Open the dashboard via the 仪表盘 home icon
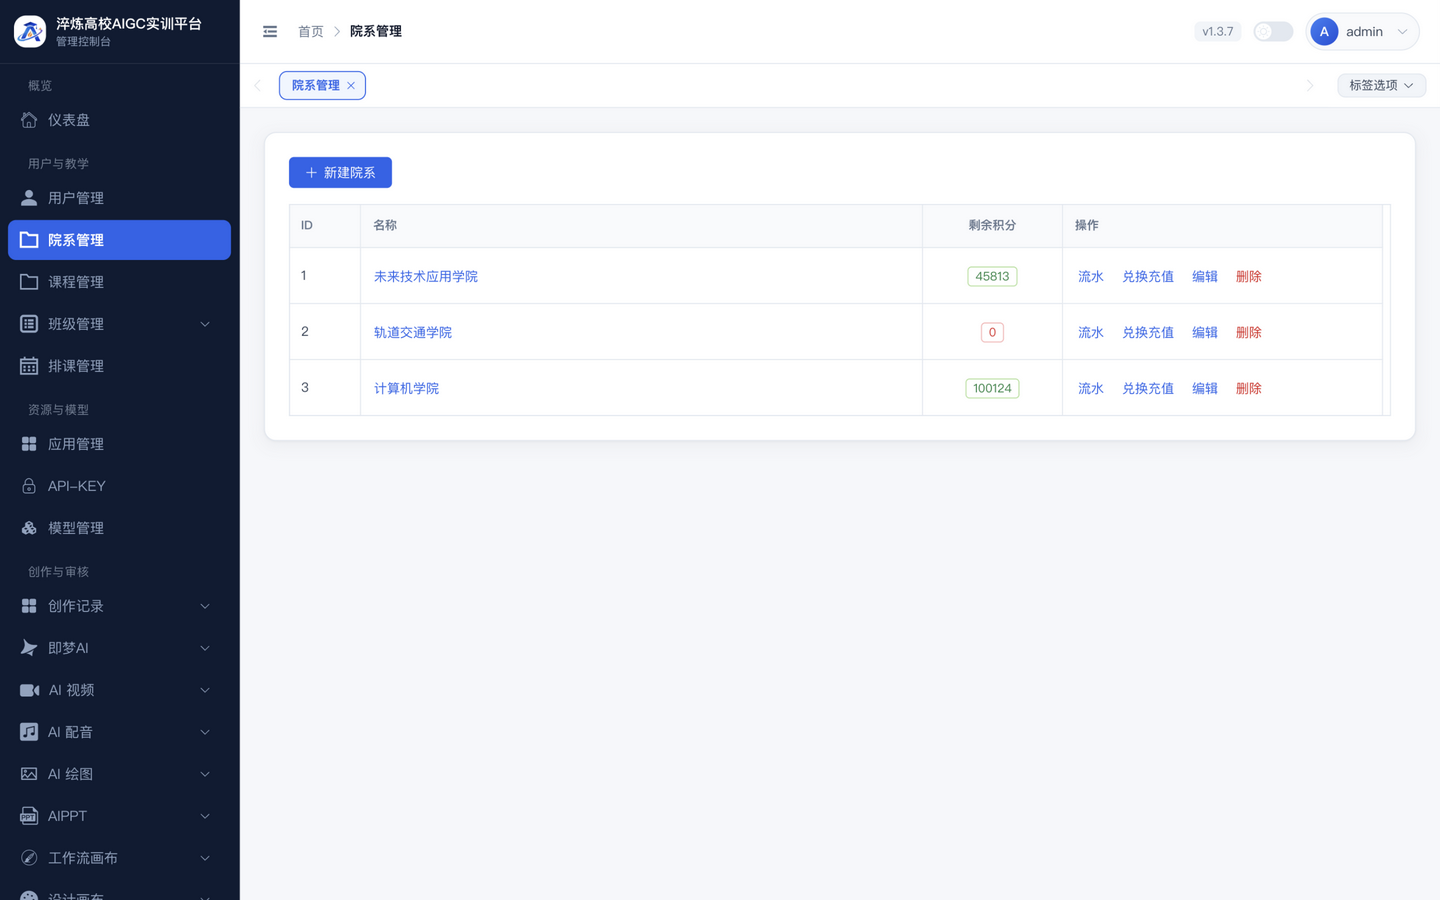The image size is (1440, 900). (x=29, y=120)
